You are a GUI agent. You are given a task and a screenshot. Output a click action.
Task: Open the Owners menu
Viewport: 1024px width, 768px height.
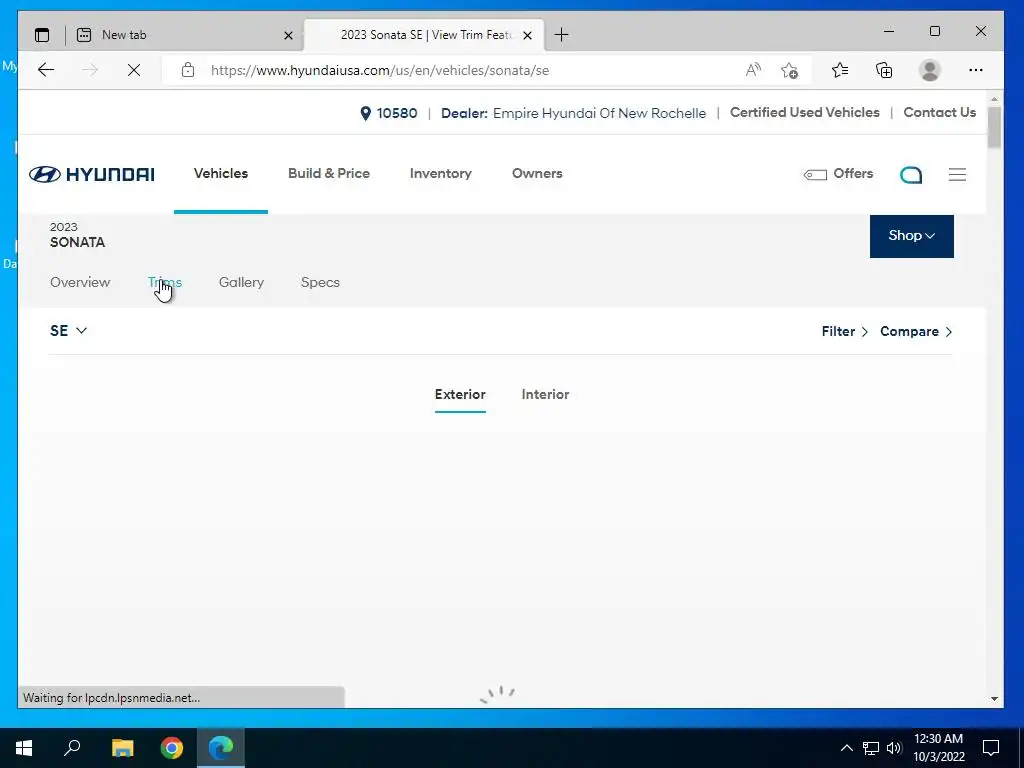point(537,173)
